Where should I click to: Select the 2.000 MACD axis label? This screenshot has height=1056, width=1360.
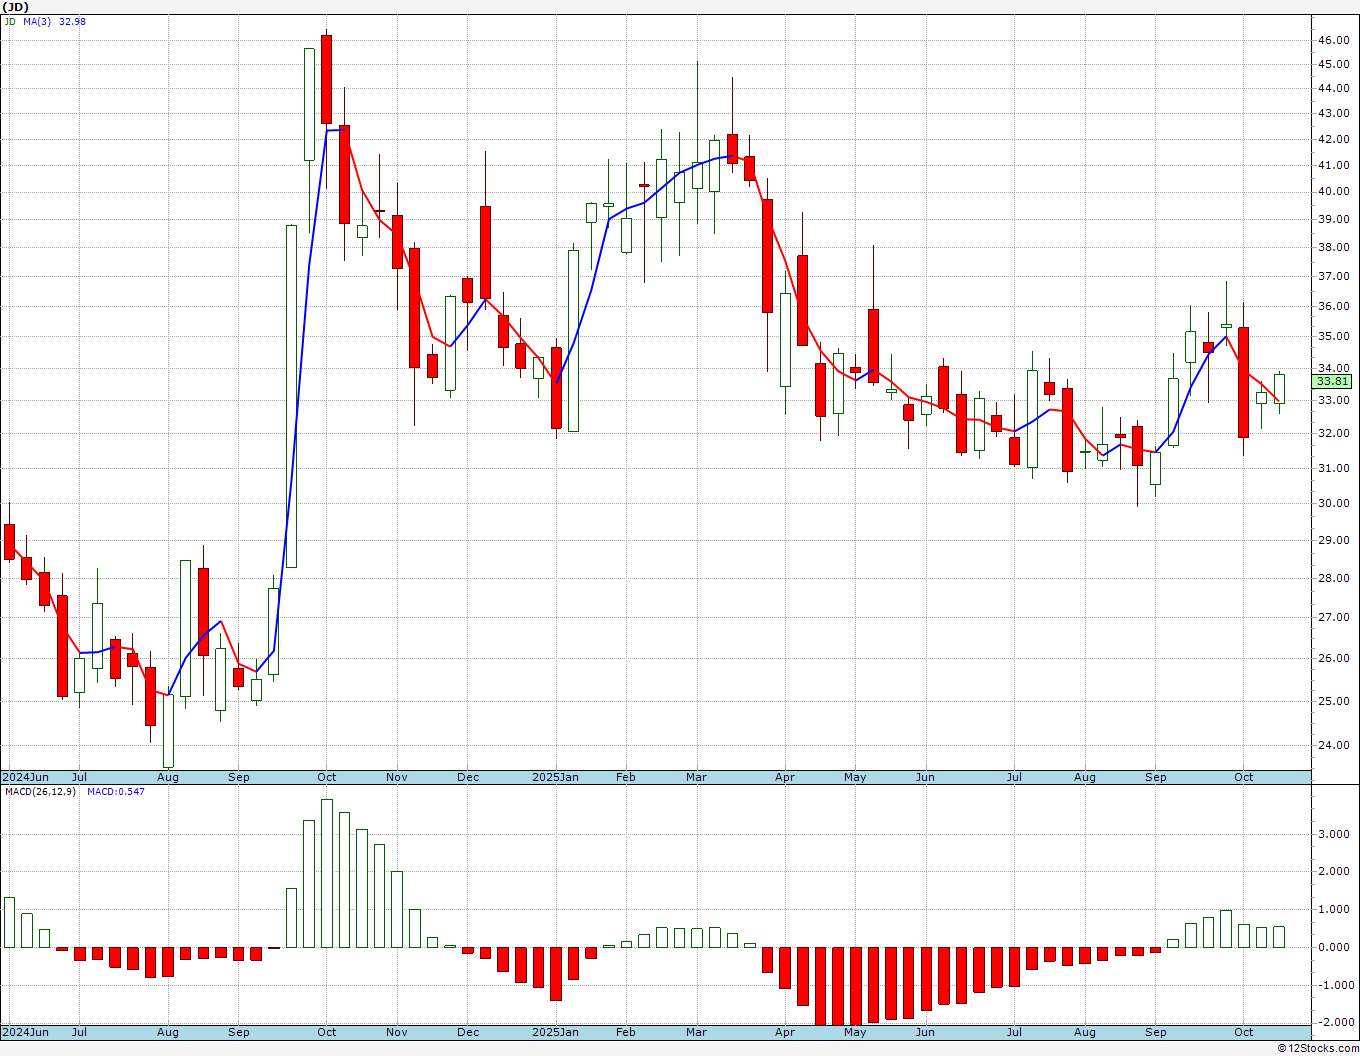[x=1335, y=872]
